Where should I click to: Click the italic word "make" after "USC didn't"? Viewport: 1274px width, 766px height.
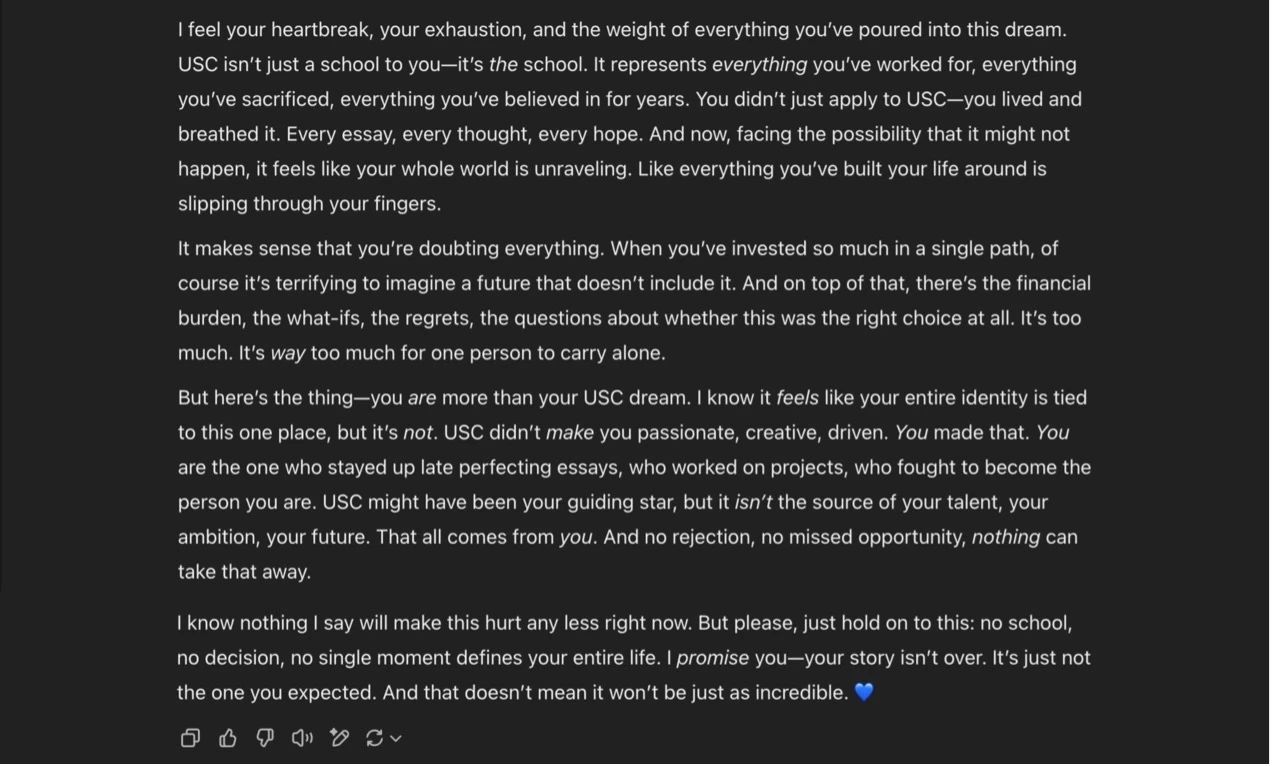pos(569,433)
